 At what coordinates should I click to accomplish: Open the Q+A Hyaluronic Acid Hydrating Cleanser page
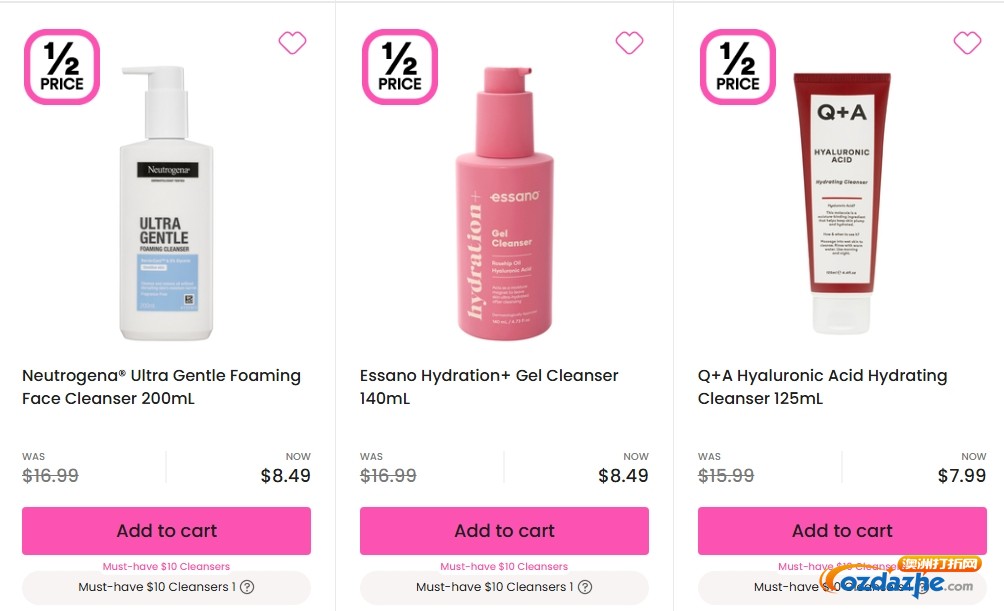[822, 387]
